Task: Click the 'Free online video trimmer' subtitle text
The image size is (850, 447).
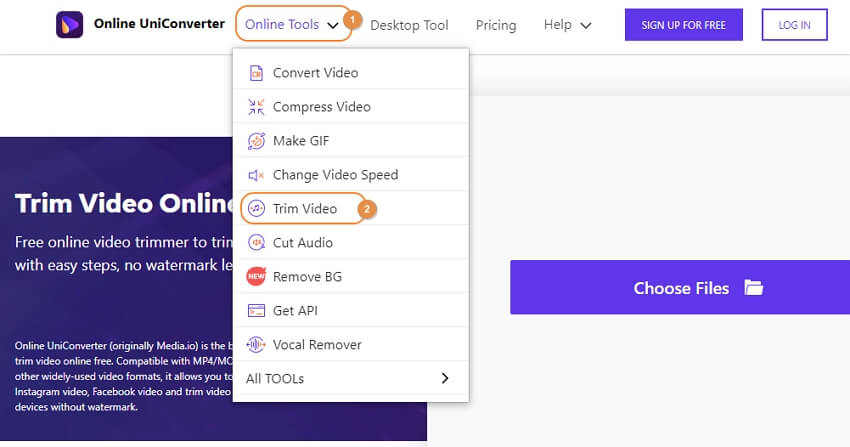Action: pyautogui.click(x=124, y=254)
